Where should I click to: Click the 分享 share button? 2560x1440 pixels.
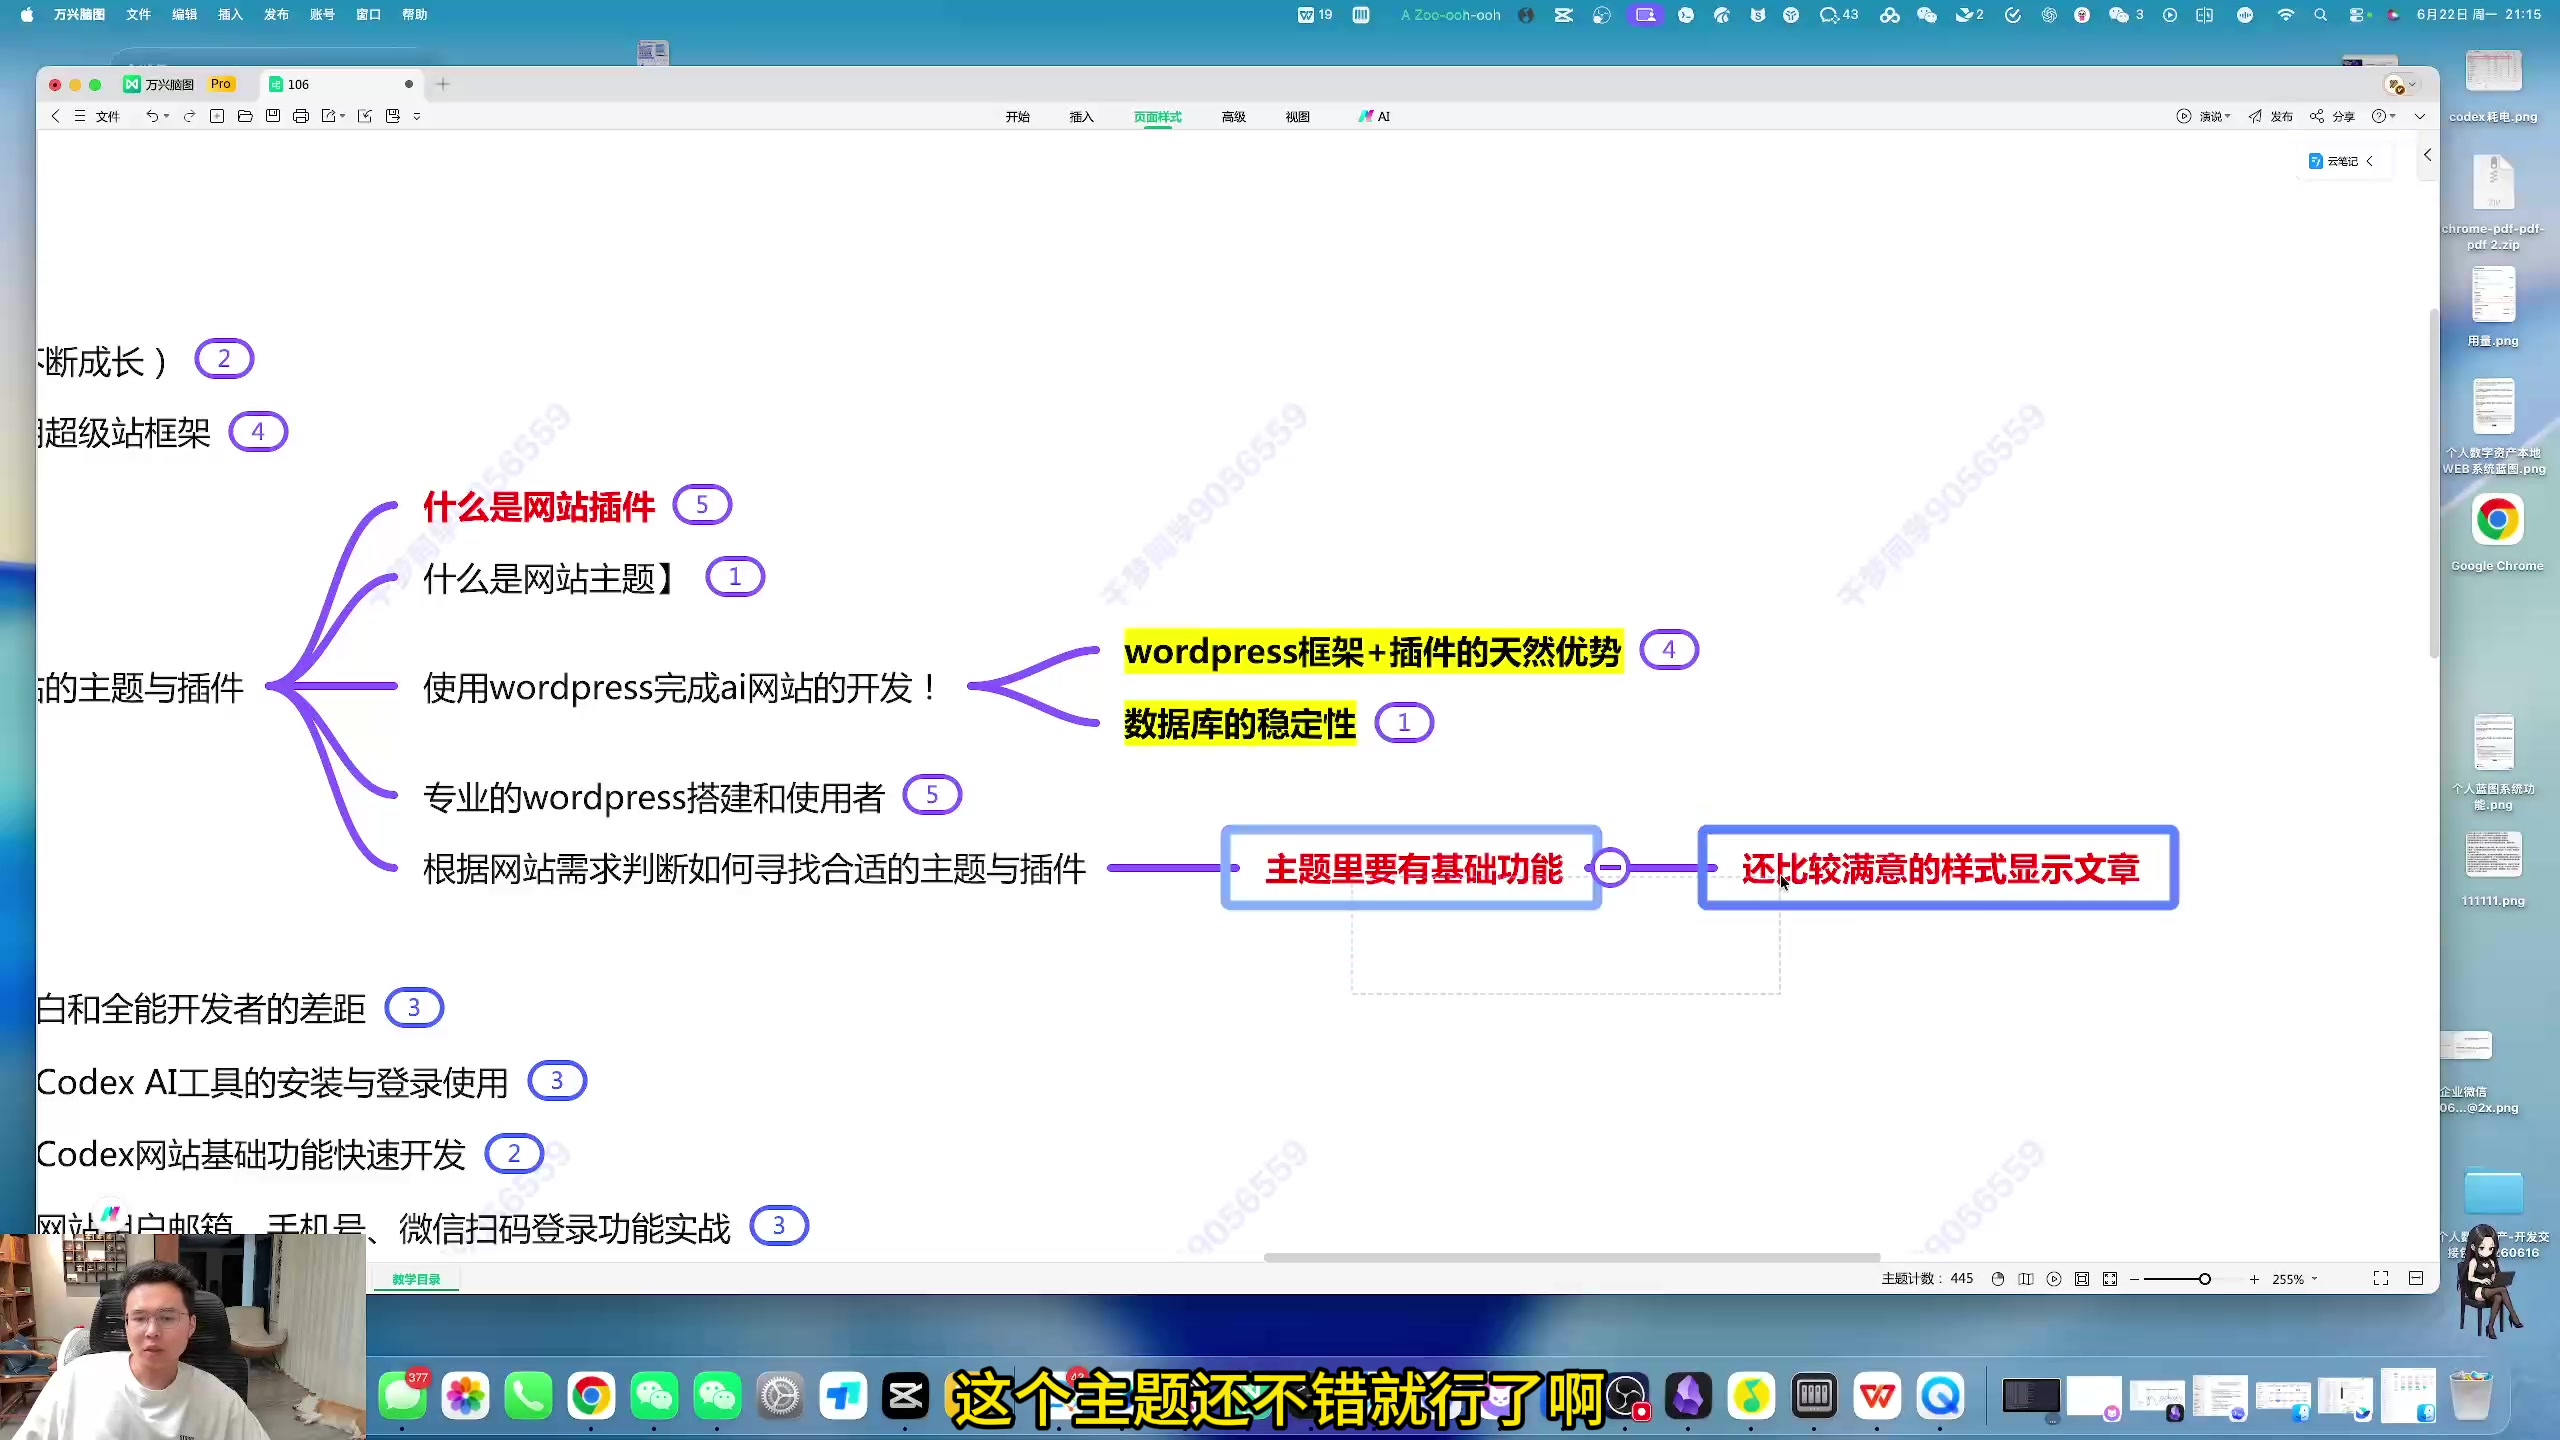[x=2332, y=116]
